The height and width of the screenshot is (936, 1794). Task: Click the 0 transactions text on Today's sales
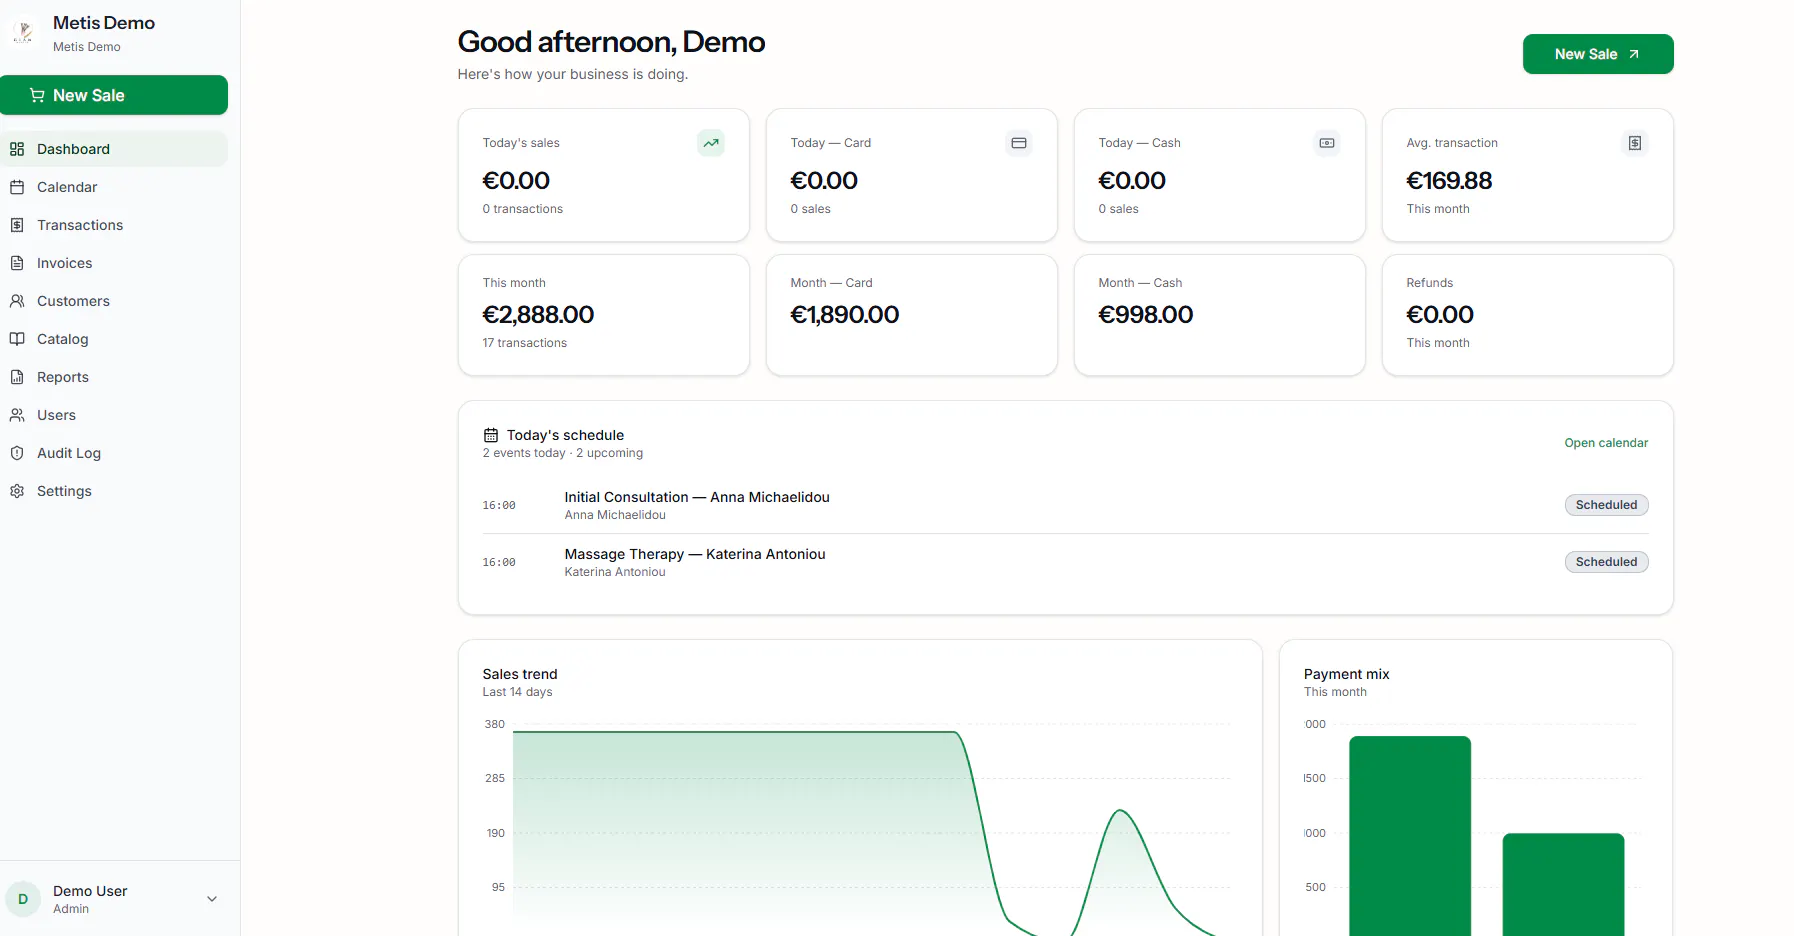coord(523,209)
